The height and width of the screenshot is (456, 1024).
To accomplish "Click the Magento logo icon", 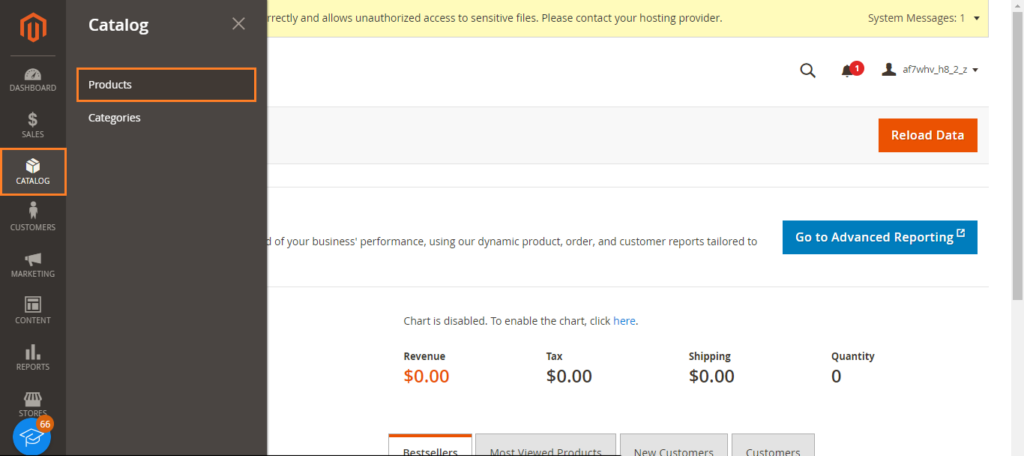I will (33, 27).
